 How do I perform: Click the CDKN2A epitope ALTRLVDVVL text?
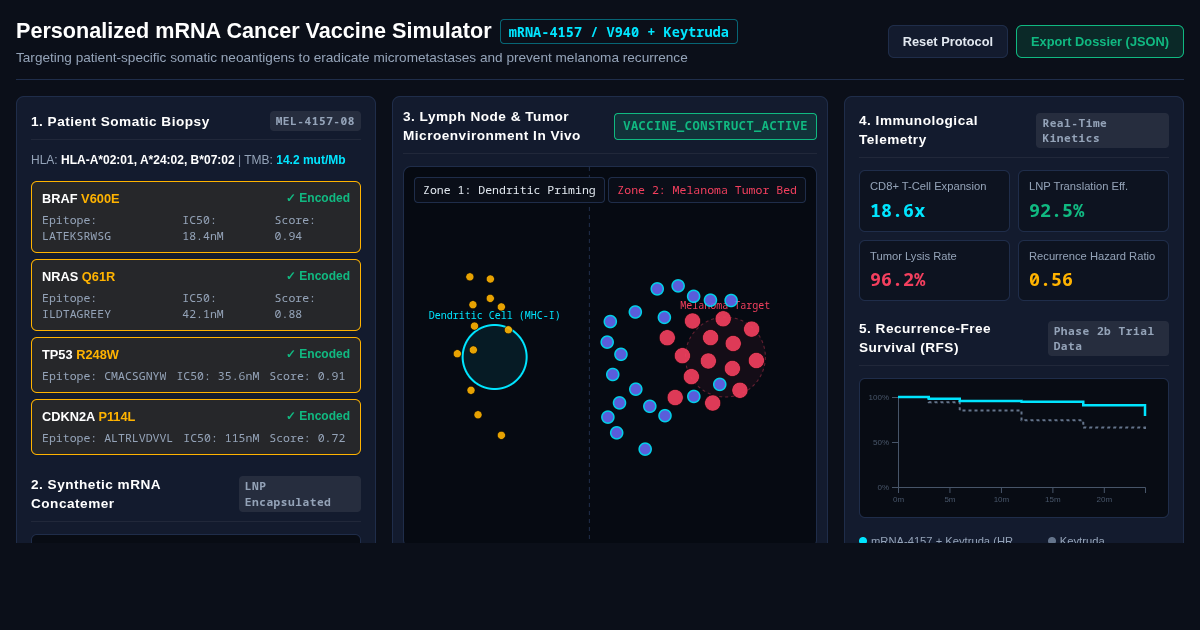(138, 438)
